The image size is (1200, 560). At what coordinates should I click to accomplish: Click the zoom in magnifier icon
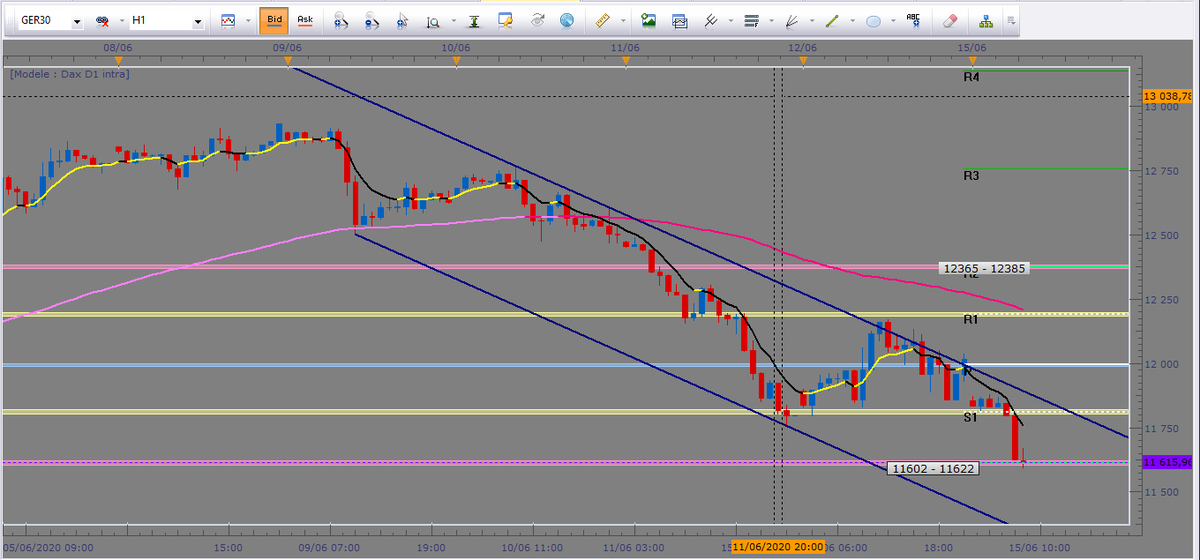point(341,19)
